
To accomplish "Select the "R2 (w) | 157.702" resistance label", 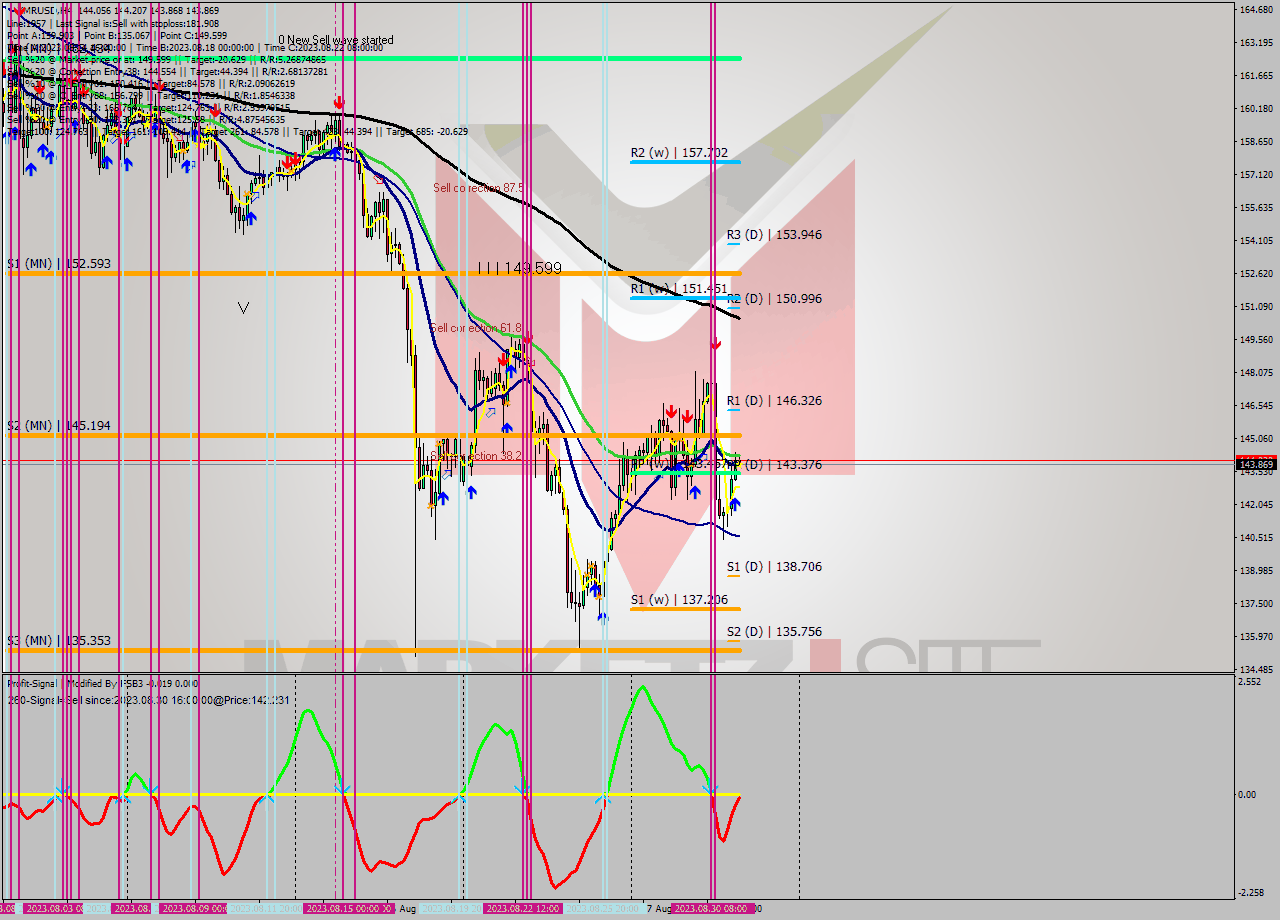I will pos(681,153).
